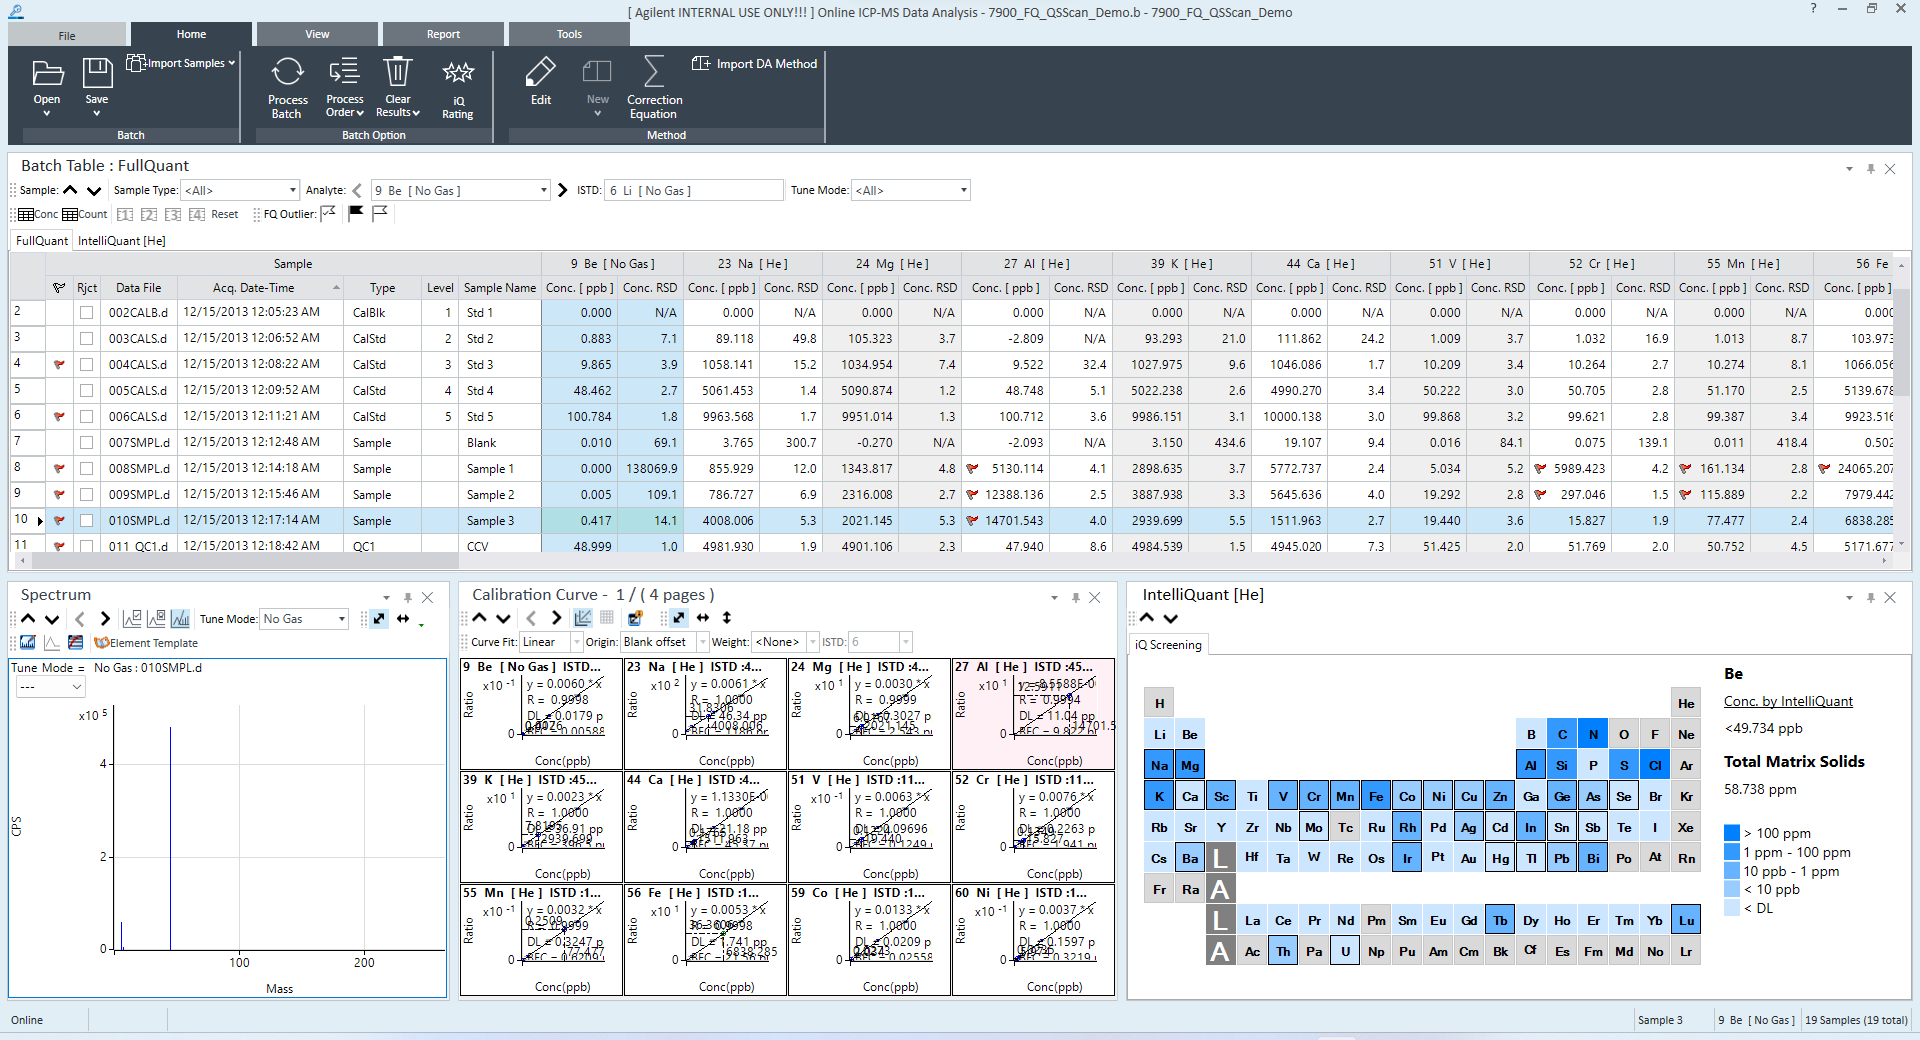Go to the previous analyte arrow
Image resolution: width=1920 pixels, height=1040 pixels.
tap(357, 190)
